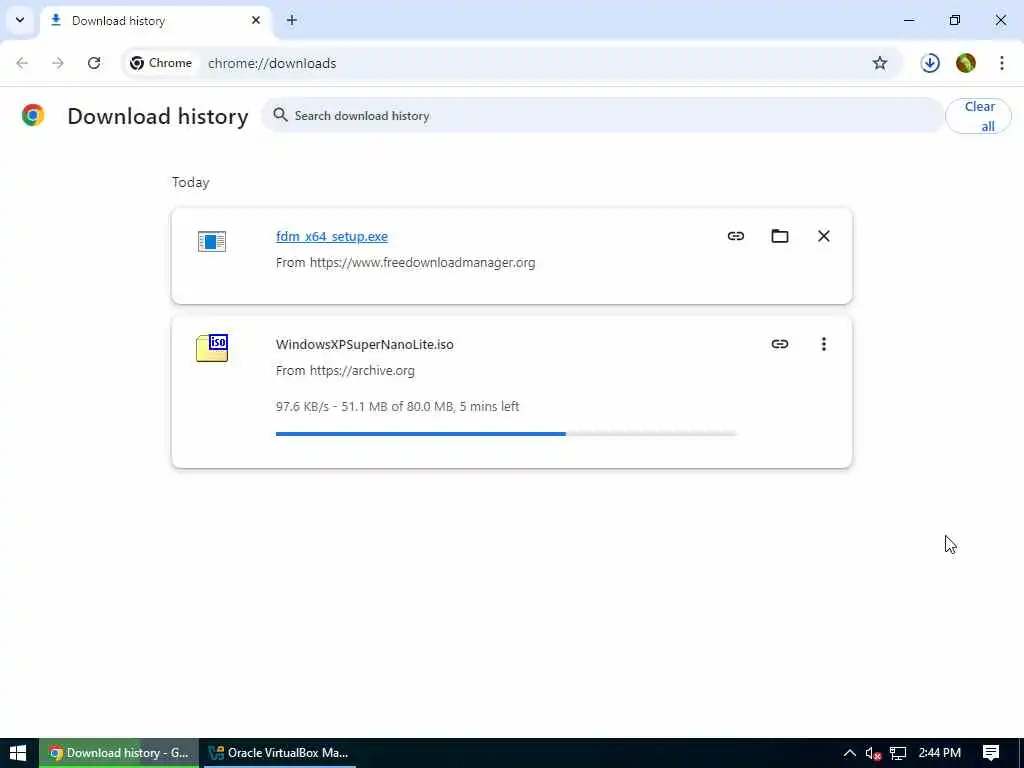
Task: Copy download link for fdm_x64_setup.exe
Action: pos(736,236)
